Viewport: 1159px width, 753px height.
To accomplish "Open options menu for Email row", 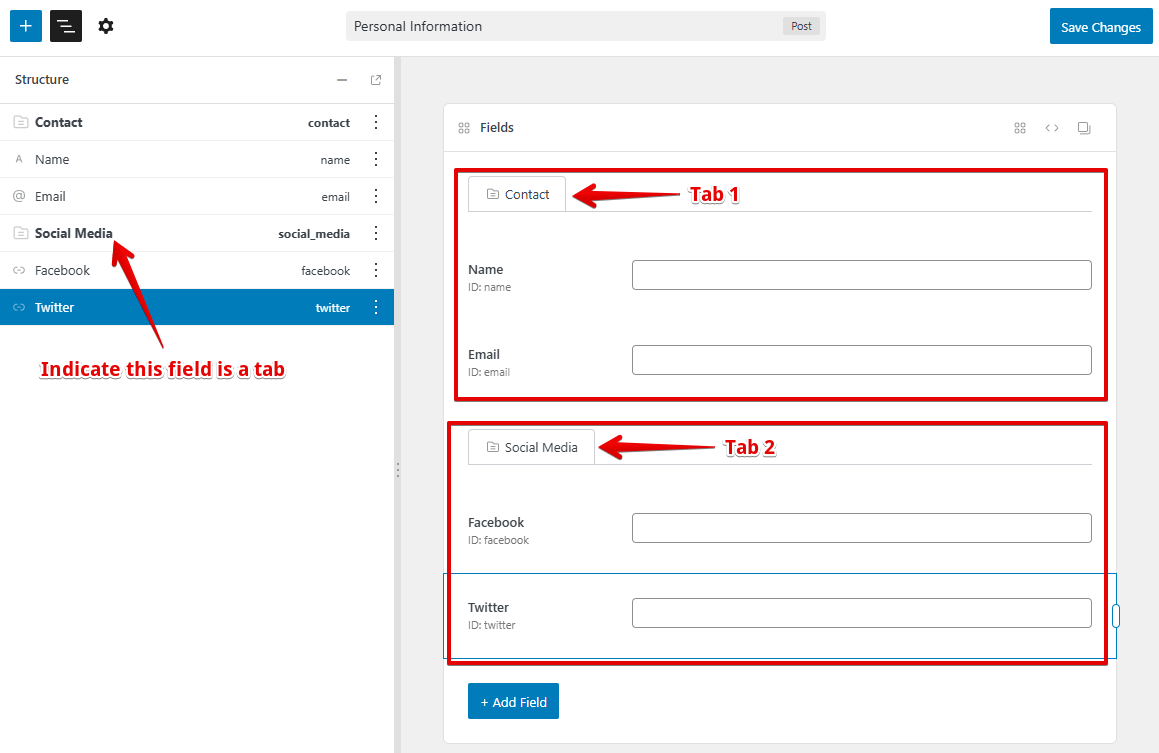I will [x=376, y=196].
